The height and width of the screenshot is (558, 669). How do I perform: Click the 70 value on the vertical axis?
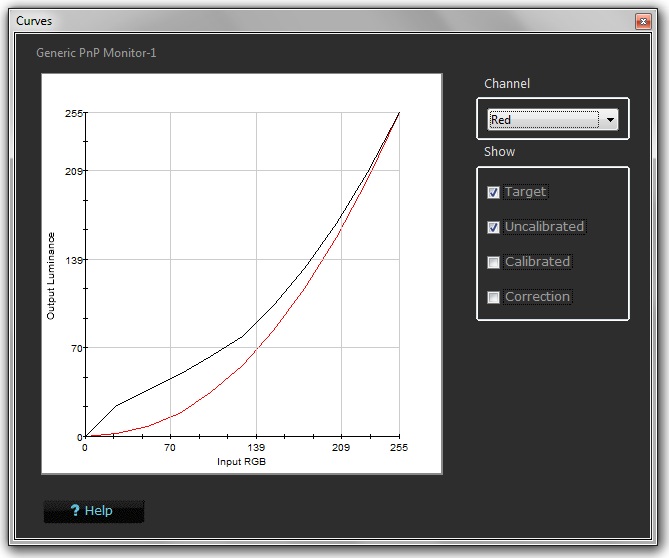pos(76,349)
